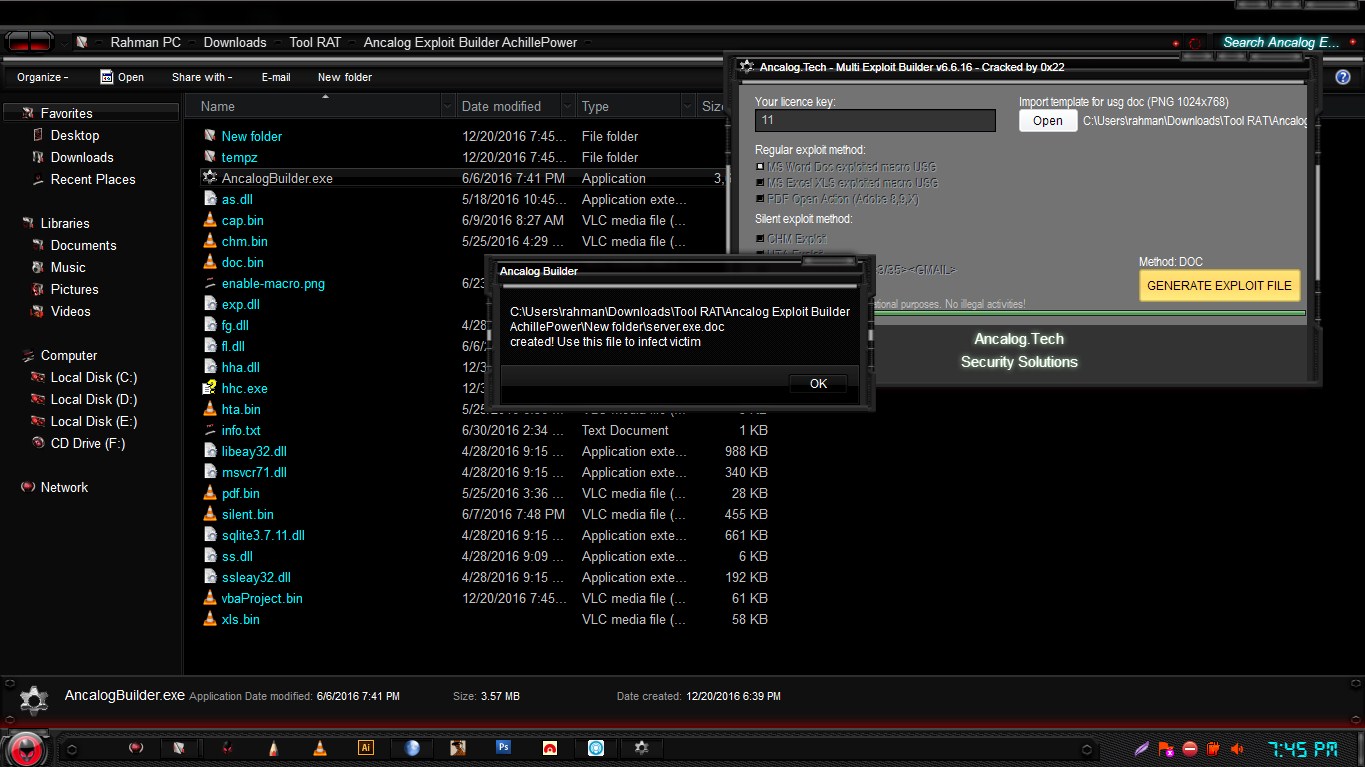Select Documents under Libraries
The height and width of the screenshot is (767, 1365).
(84, 245)
